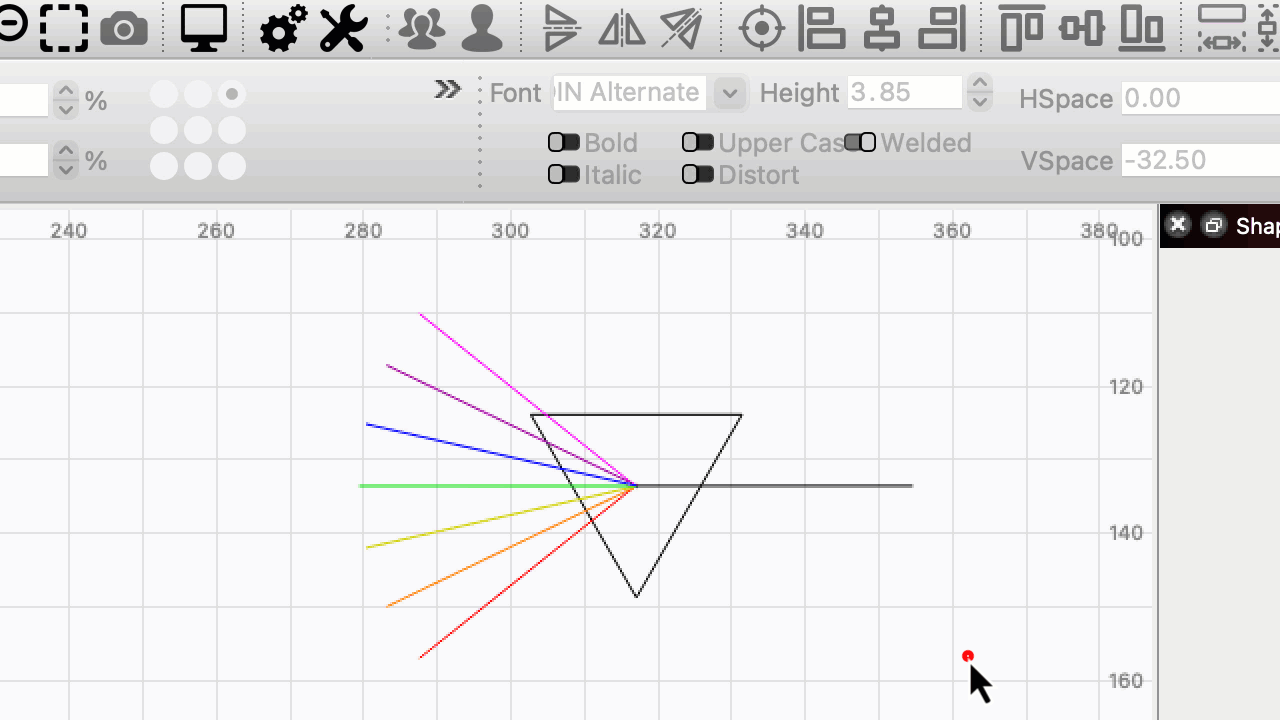The image size is (1280, 720).
Task: Click the rotation center target icon
Action: pos(761,29)
